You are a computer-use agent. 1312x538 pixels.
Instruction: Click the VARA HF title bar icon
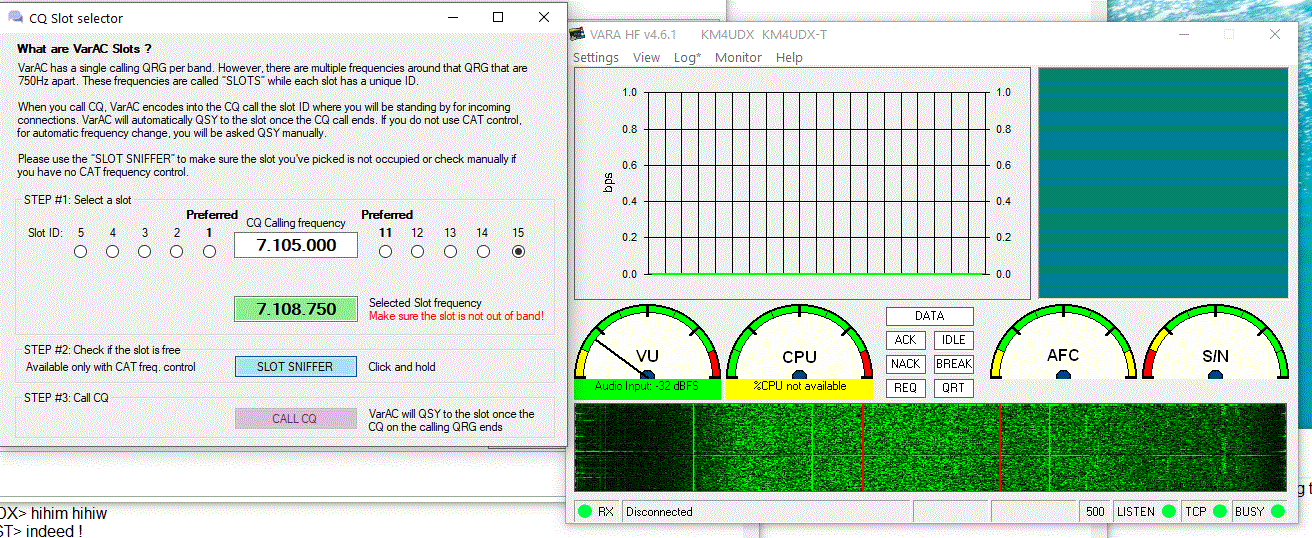pyautogui.click(x=577, y=35)
